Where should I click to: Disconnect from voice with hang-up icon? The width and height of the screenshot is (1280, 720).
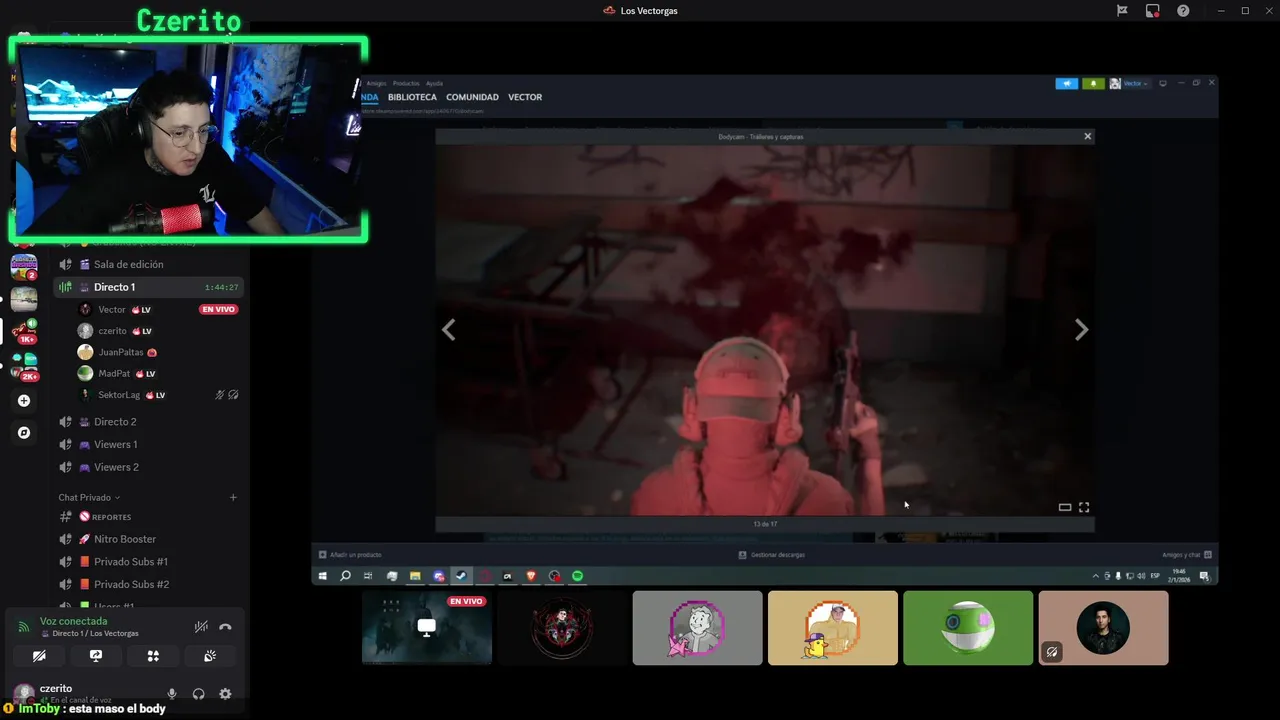pyautogui.click(x=225, y=627)
